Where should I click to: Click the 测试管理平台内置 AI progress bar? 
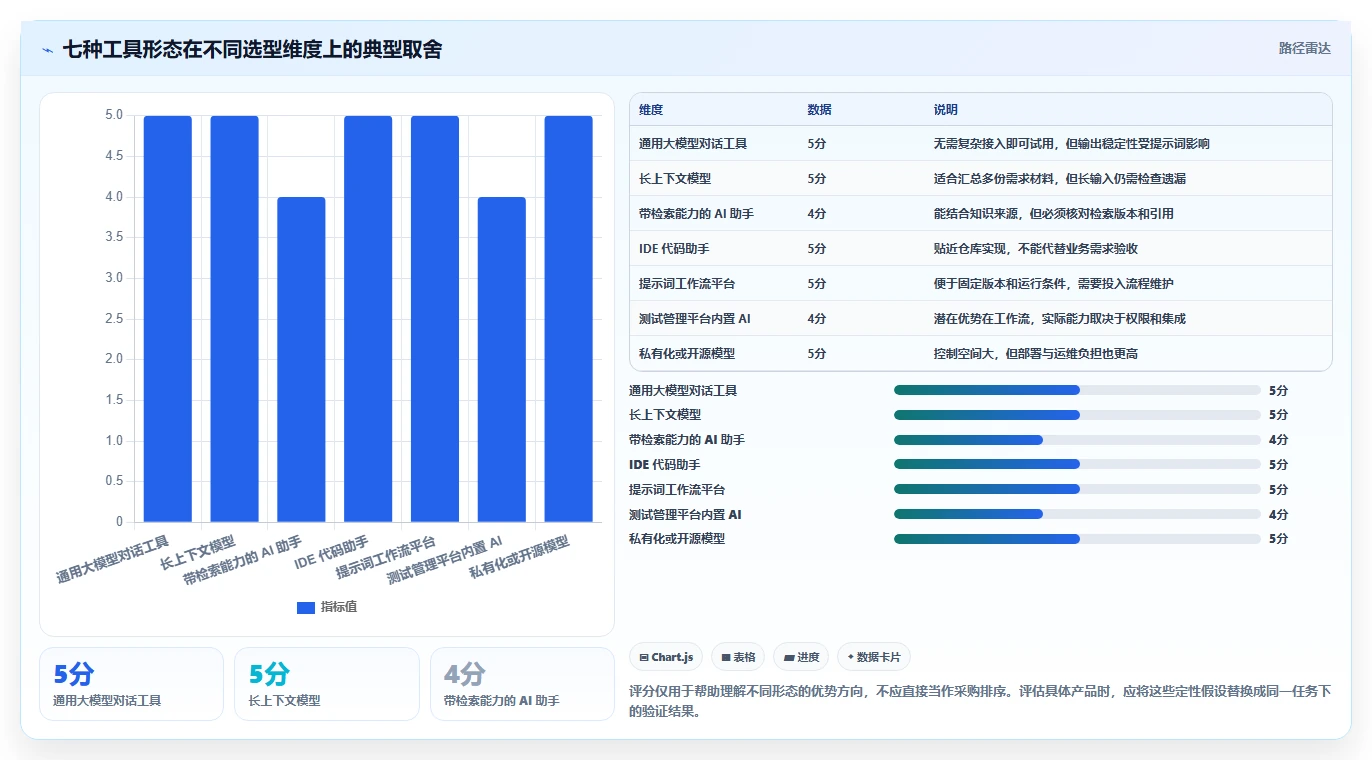click(x=1077, y=514)
